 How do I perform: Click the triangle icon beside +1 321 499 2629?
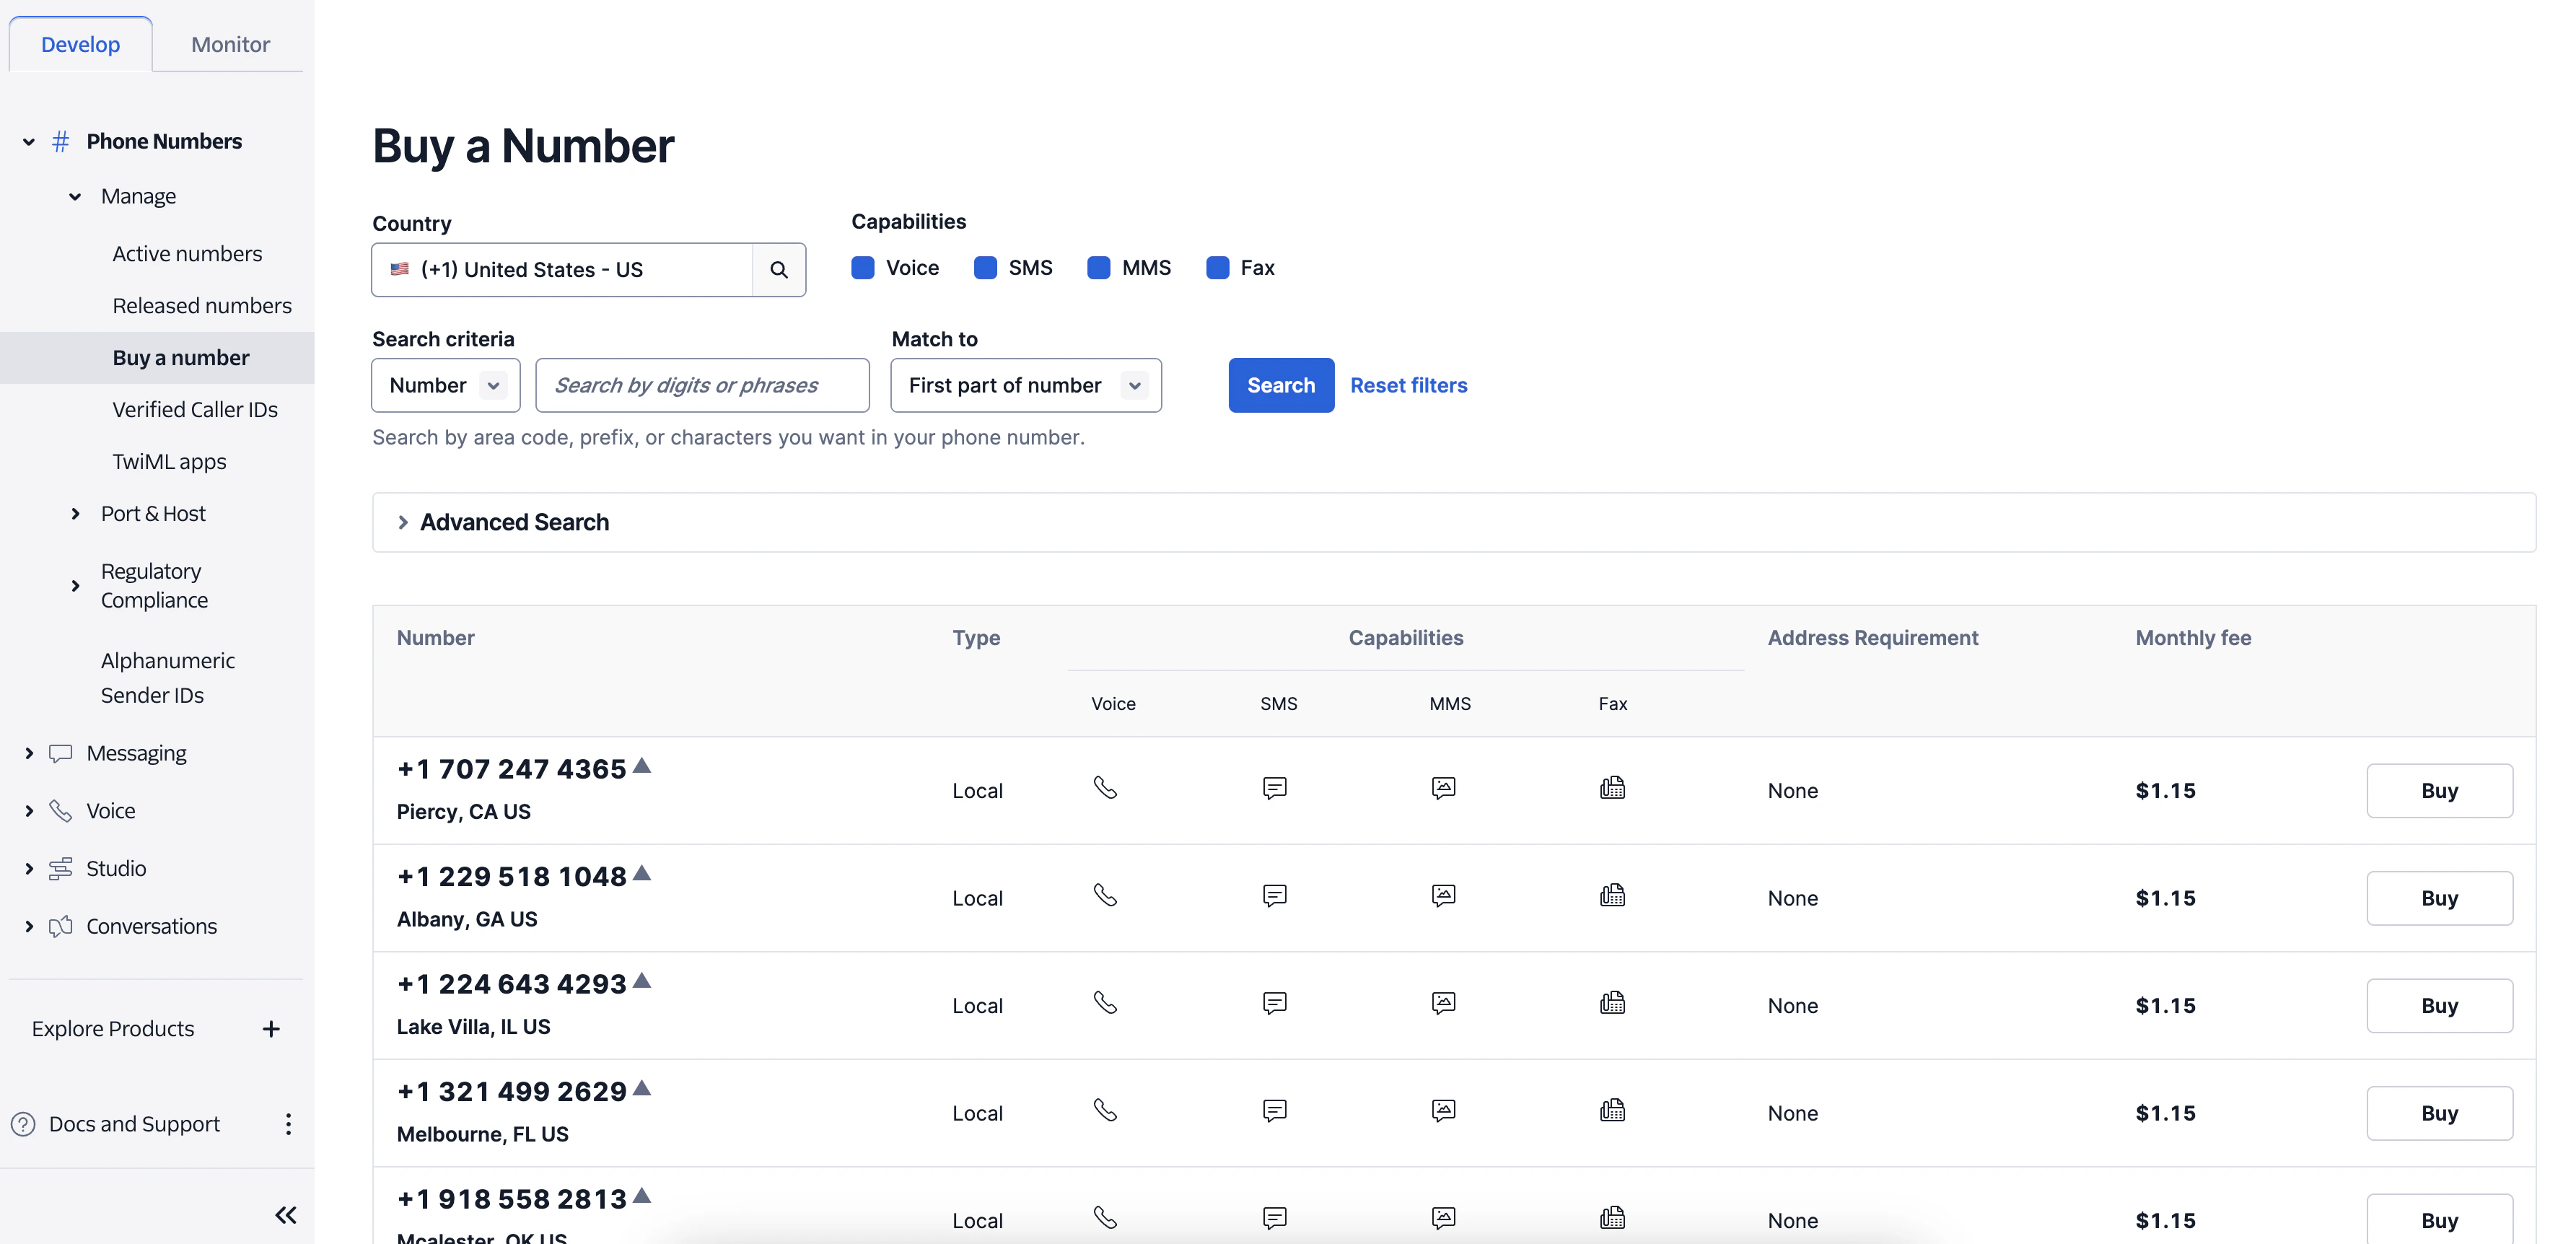642,1088
